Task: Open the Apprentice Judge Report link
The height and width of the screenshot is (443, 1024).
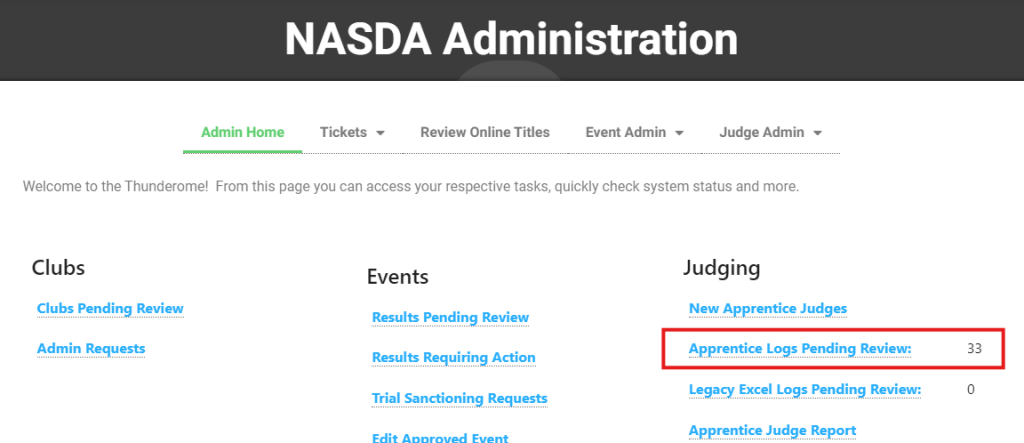Action: pos(772,430)
